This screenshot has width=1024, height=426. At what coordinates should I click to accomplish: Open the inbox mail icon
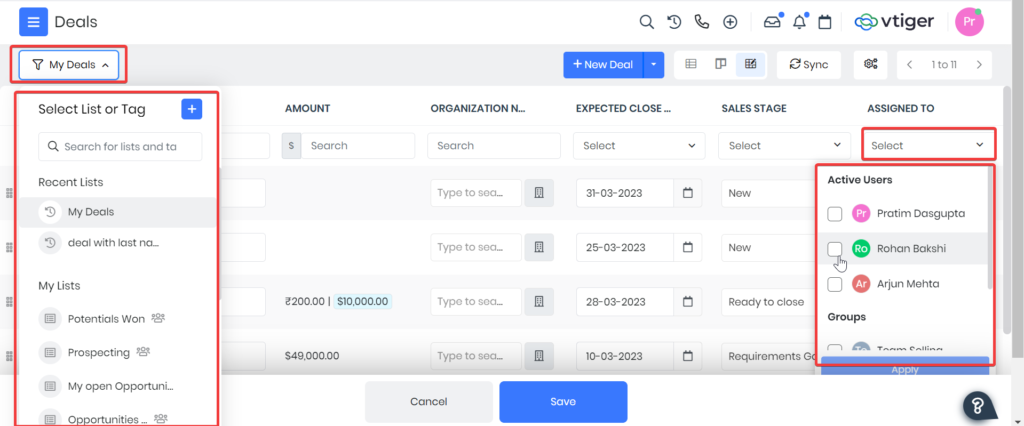coord(772,22)
